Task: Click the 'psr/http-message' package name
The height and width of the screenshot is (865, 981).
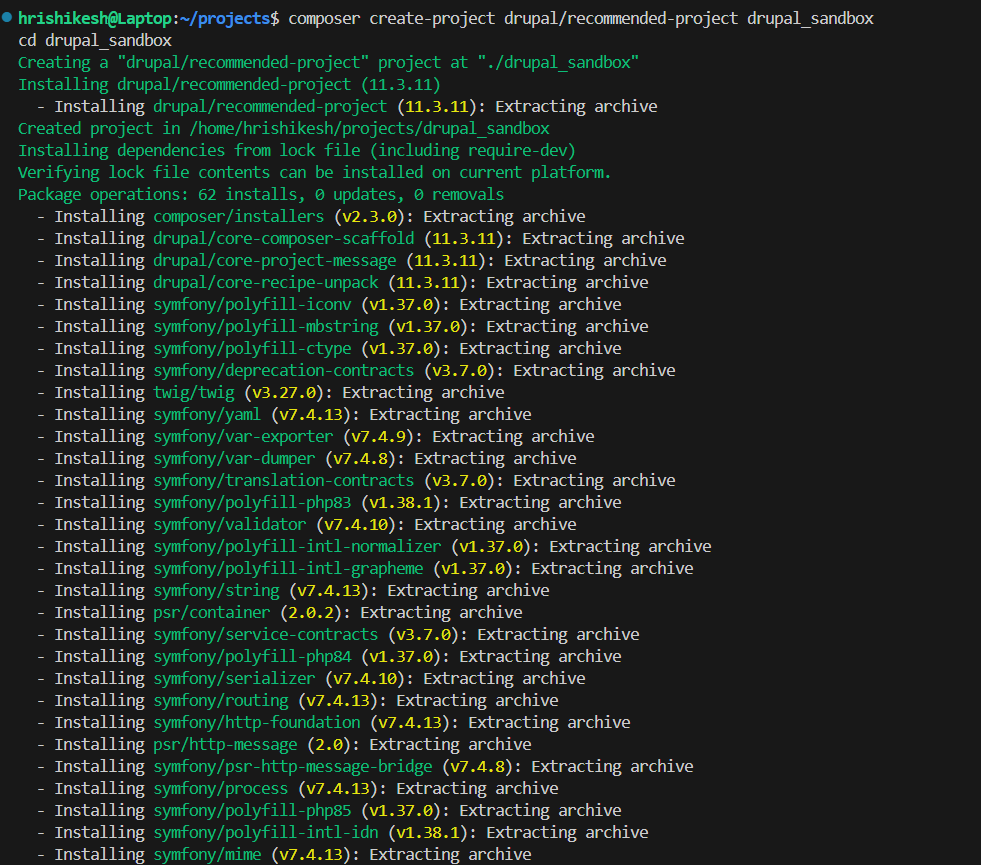Action: tap(225, 744)
